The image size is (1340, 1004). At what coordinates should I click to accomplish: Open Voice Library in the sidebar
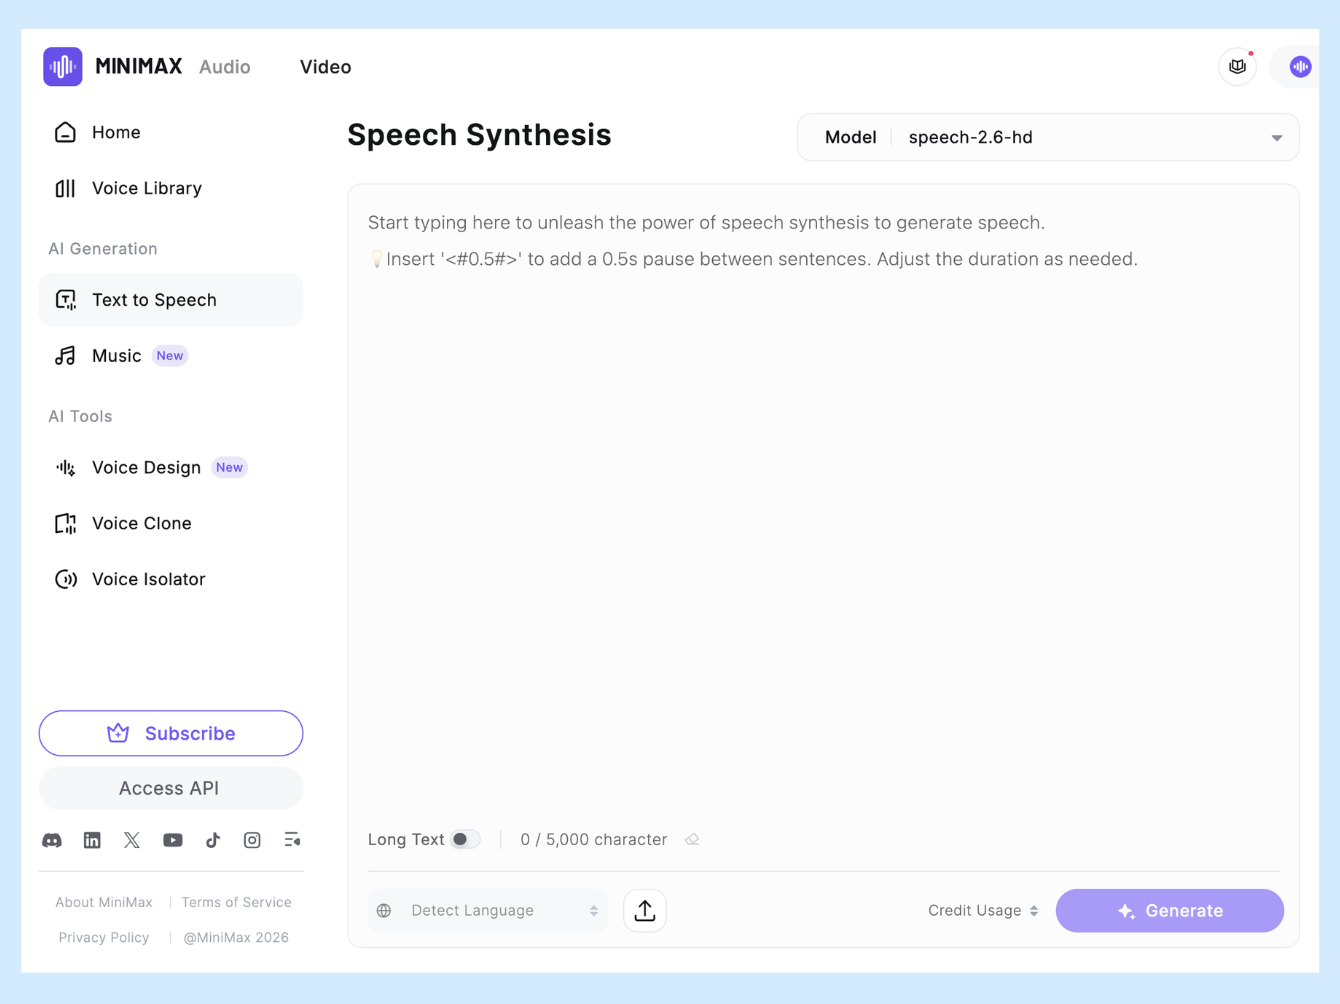(147, 188)
